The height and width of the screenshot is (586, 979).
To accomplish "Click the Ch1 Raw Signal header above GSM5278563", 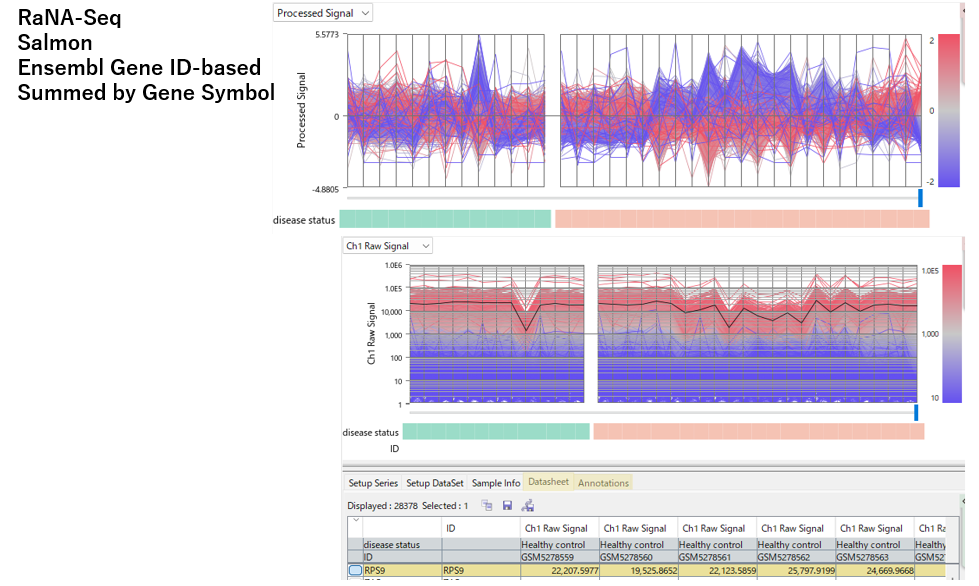I will (874, 528).
